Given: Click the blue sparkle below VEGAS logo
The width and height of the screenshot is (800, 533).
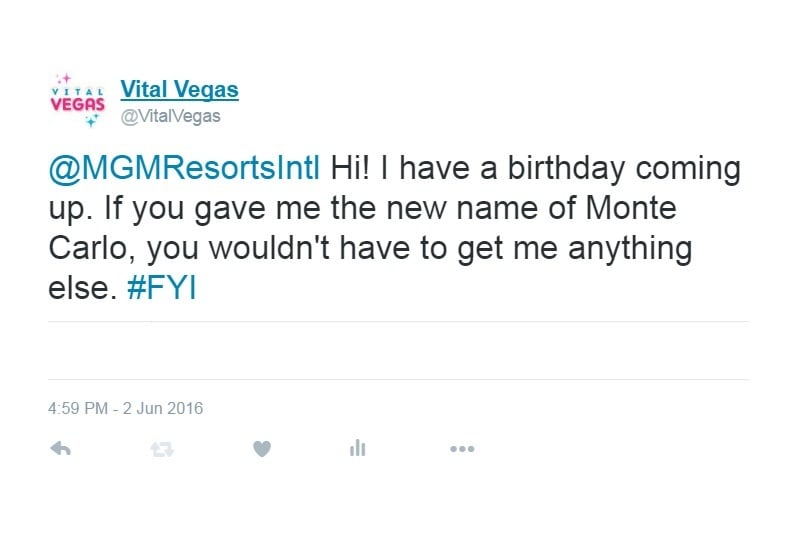Looking at the screenshot, I should pos(91,120).
